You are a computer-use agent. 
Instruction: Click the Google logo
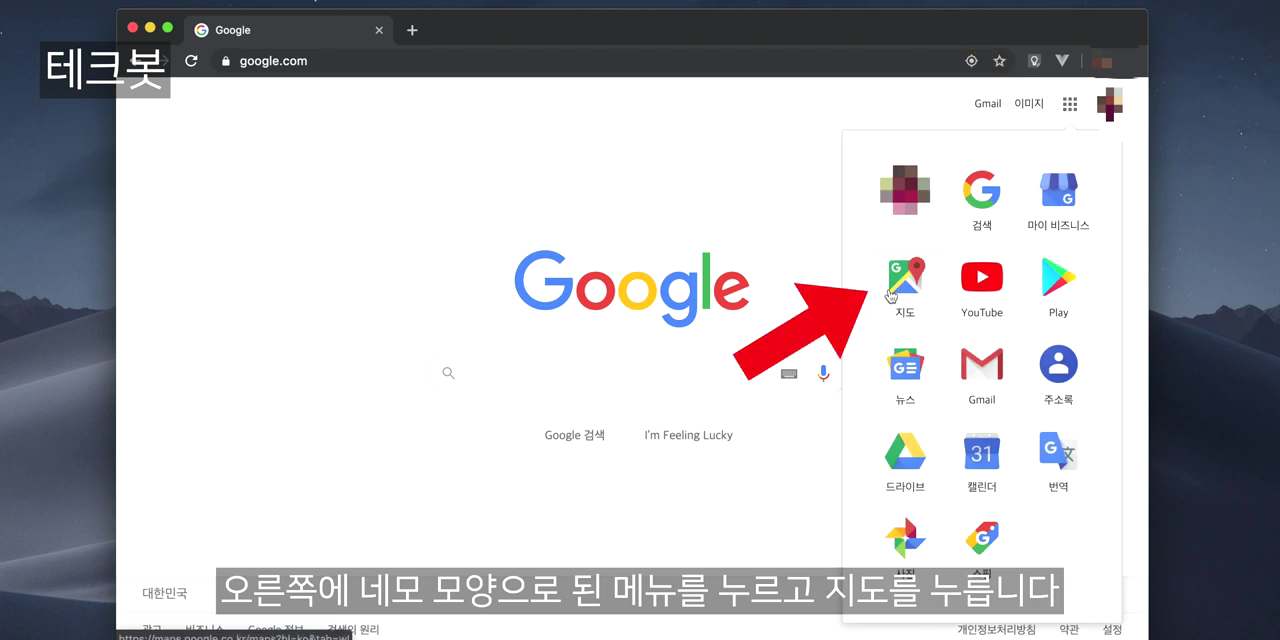click(x=632, y=288)
